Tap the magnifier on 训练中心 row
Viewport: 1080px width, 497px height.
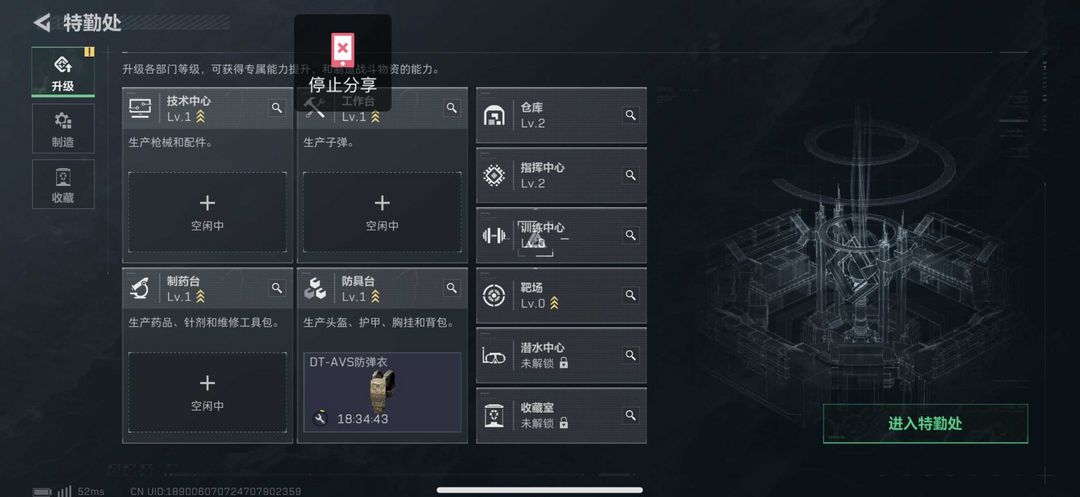click(630, 235)
